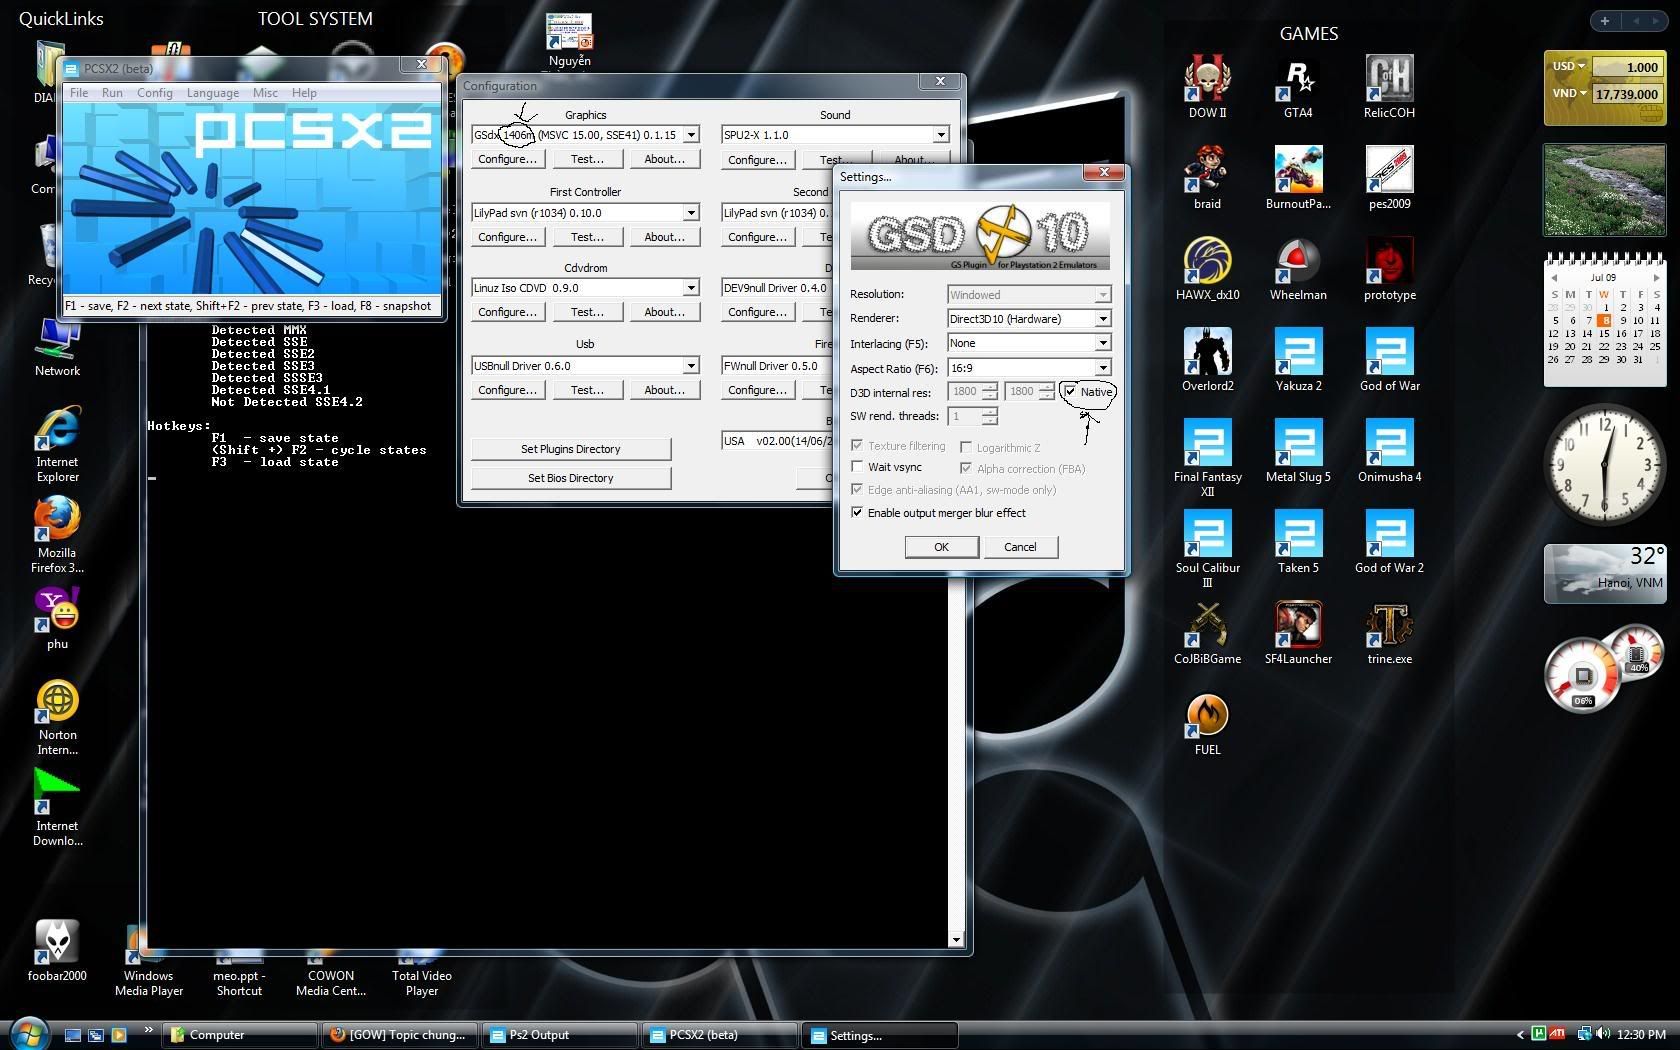Open the Final Fantasy XII shortcut
Viewport: 1680px width, 1050px height.
tap(1207, 457)
